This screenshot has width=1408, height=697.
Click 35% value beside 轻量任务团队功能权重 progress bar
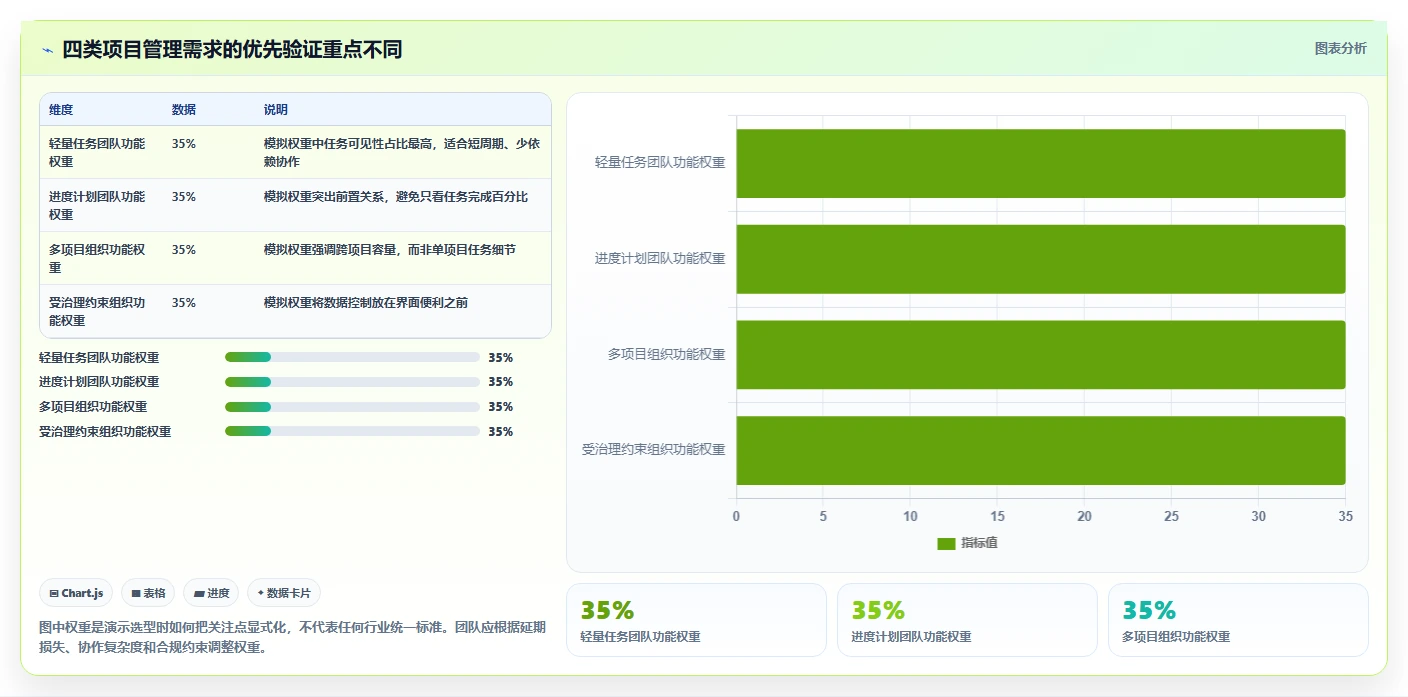501,358
